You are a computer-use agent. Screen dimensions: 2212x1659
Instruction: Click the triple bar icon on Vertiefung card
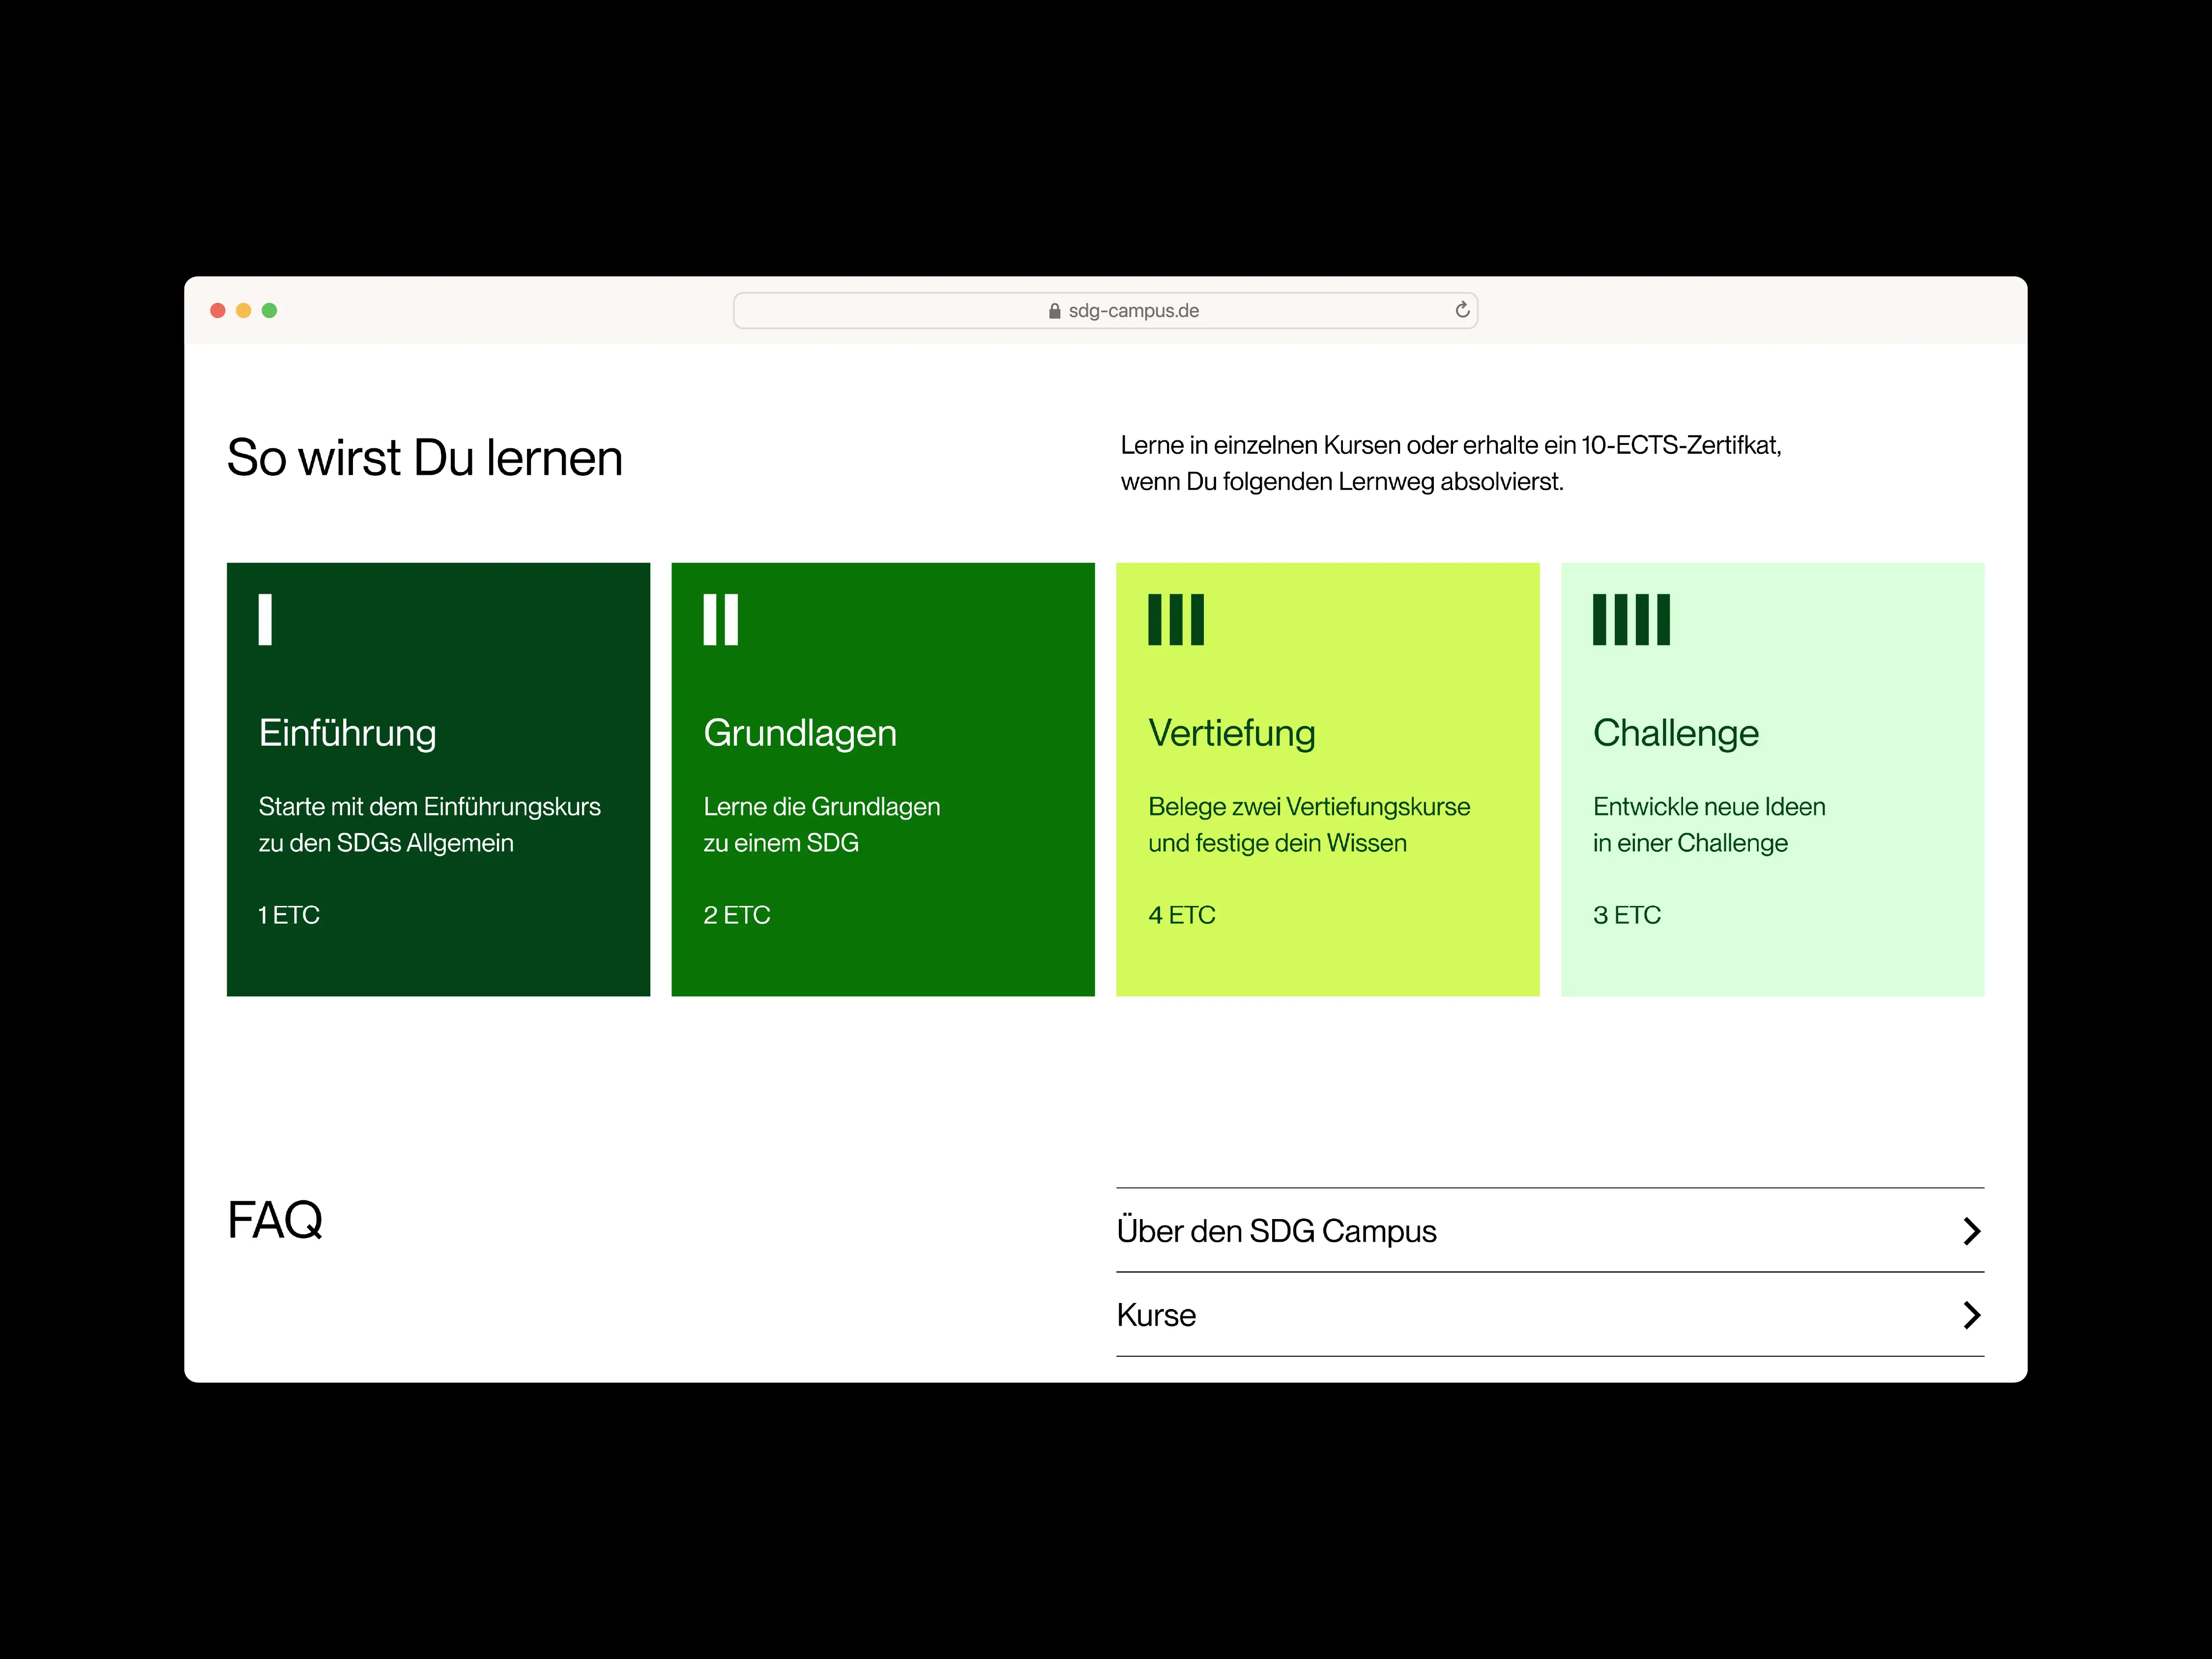(x=1176, y=620)
